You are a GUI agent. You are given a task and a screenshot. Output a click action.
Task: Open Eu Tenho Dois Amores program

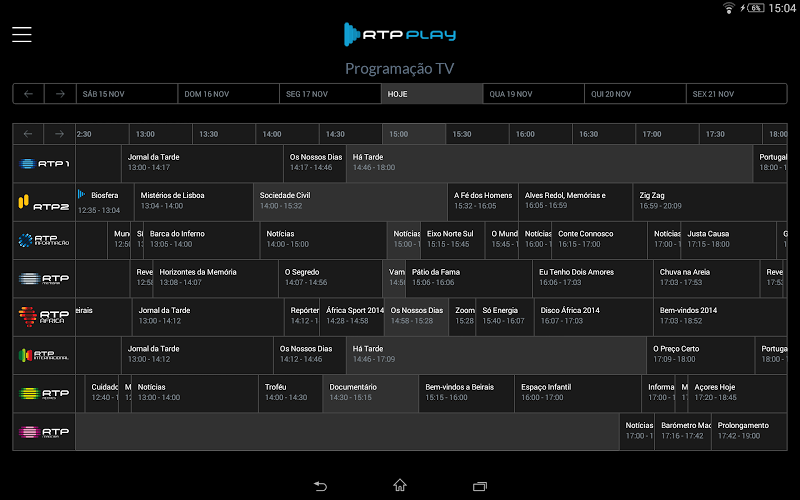click(593, 279)
